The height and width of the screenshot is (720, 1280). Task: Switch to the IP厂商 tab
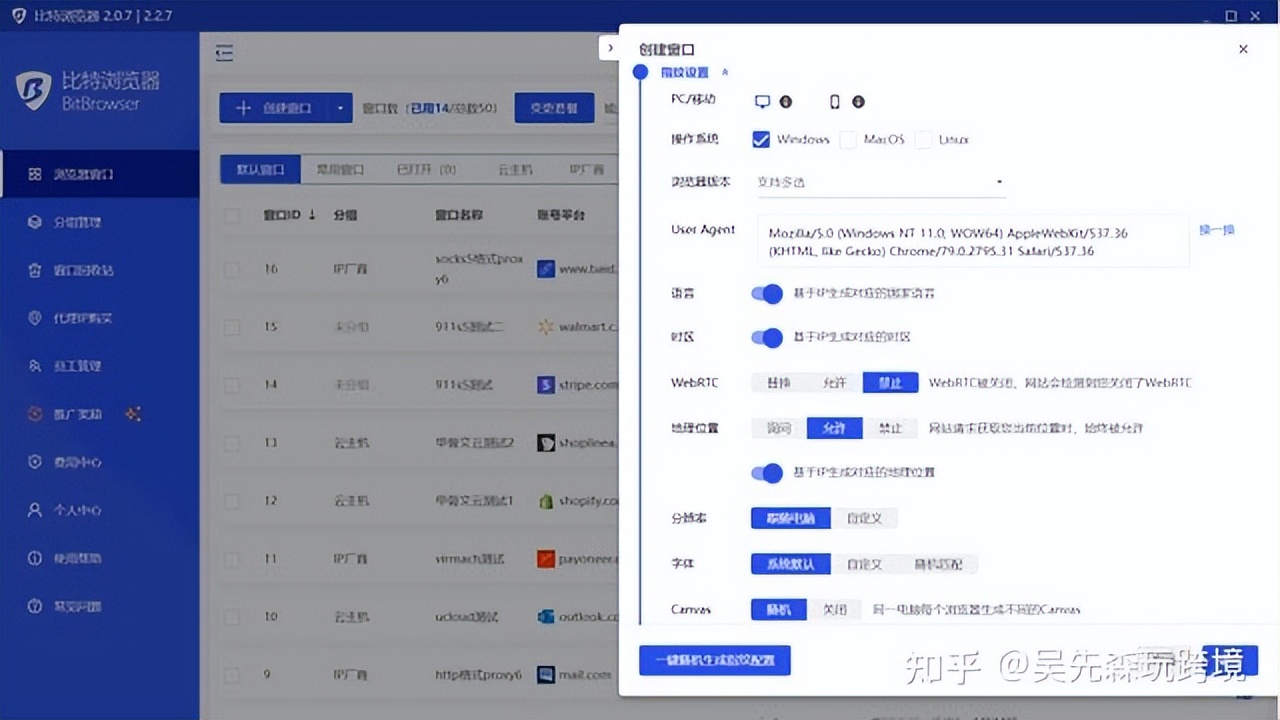coord(587,170)
